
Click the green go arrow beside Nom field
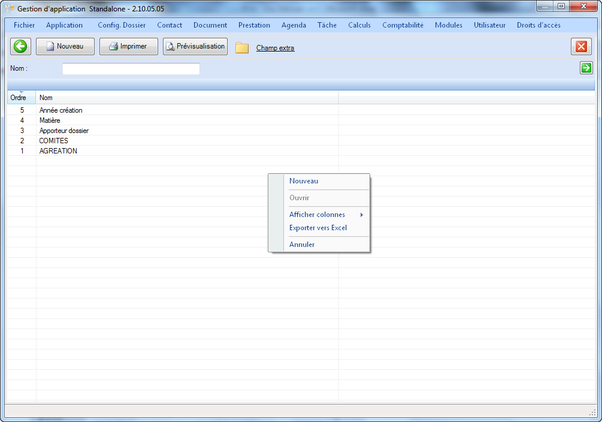pos(586,68)
